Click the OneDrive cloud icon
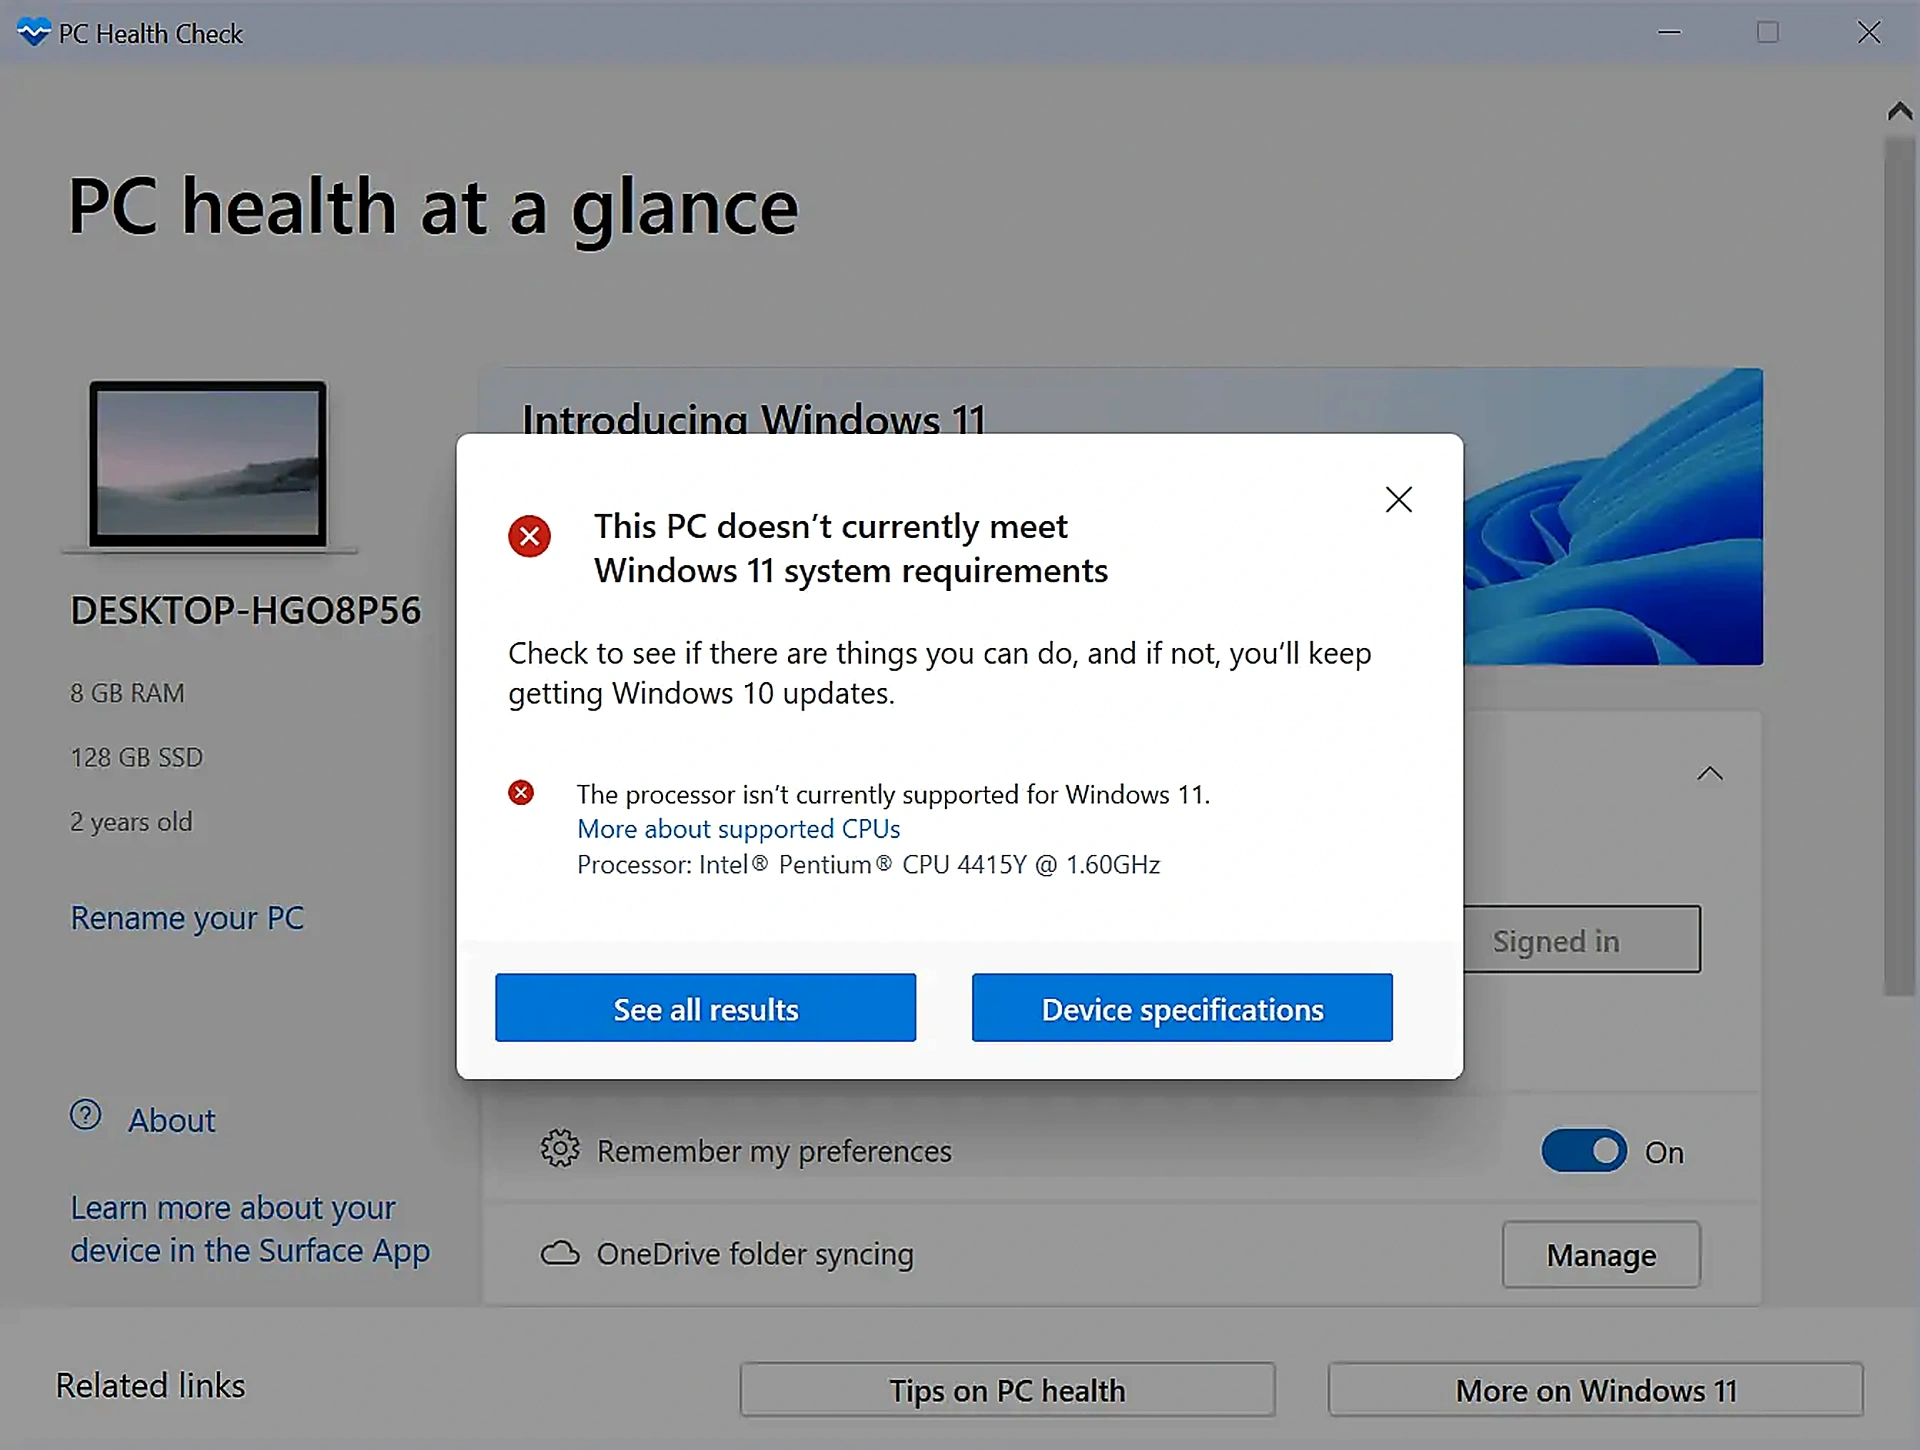The image size is (1920, 1450). (x=560, y=1253)
